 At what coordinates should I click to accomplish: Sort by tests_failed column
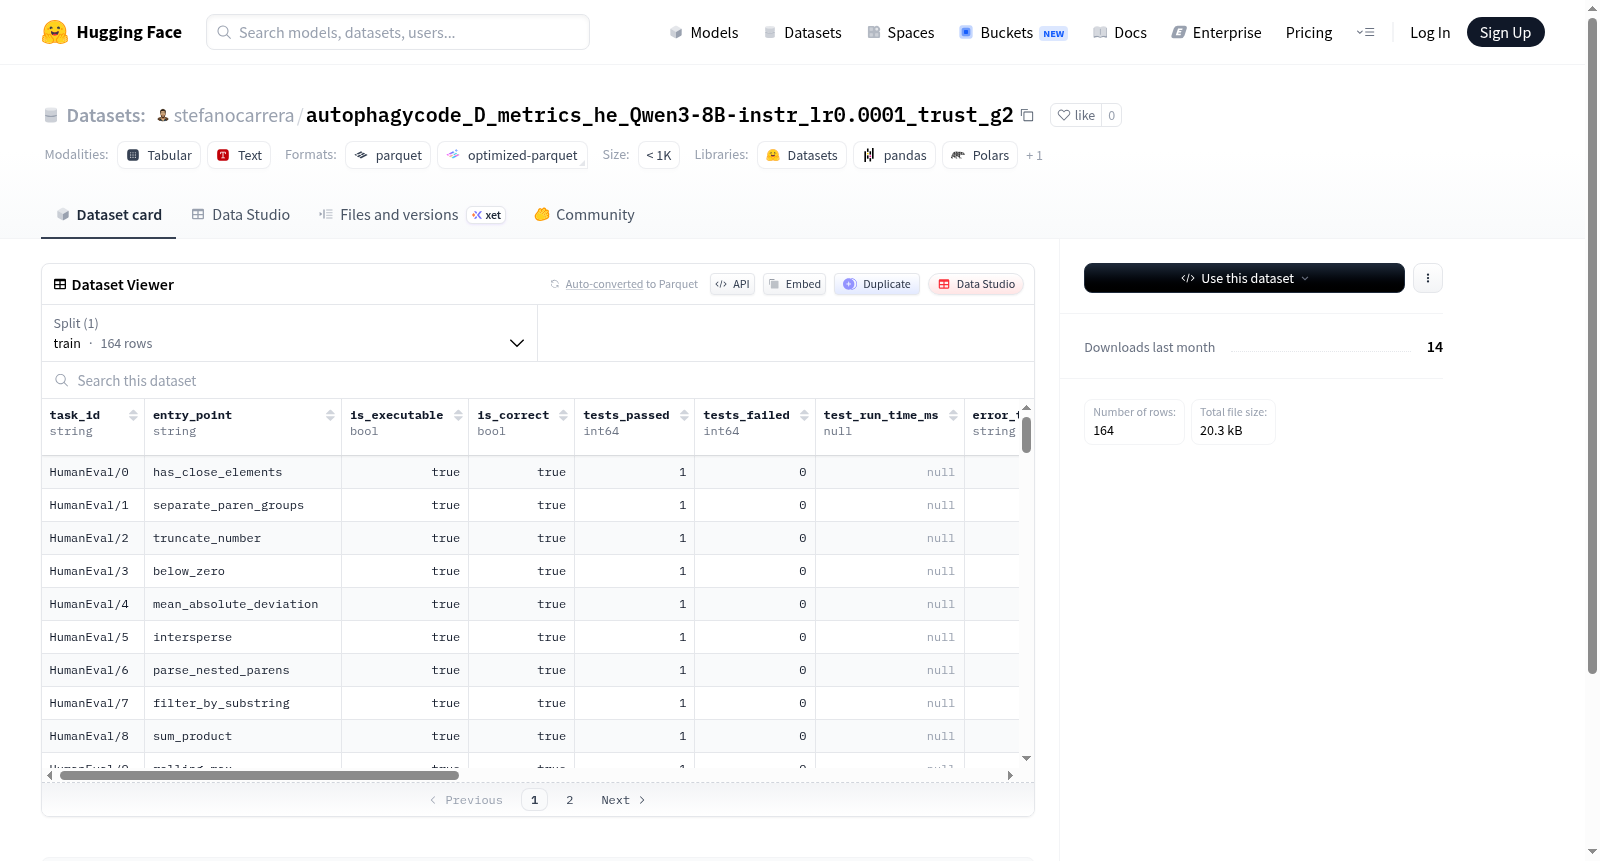pyautogui.click(x=804, y=415)
